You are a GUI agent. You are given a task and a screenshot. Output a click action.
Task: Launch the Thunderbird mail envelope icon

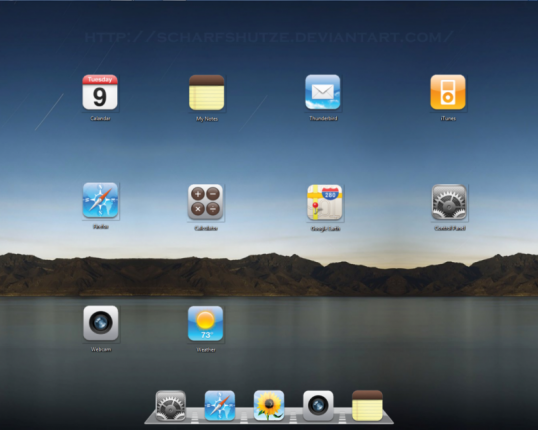pos(323,92)
